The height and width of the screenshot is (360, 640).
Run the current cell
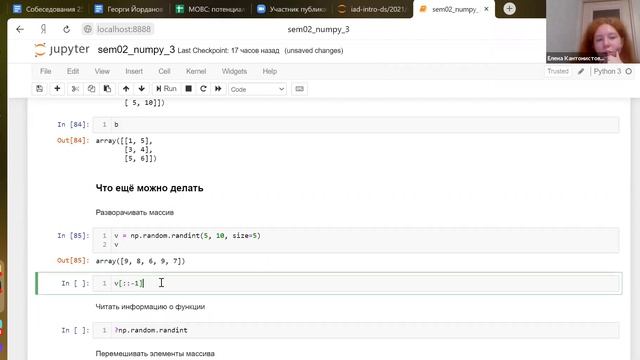pyautogui.click(x=166, y=89)
